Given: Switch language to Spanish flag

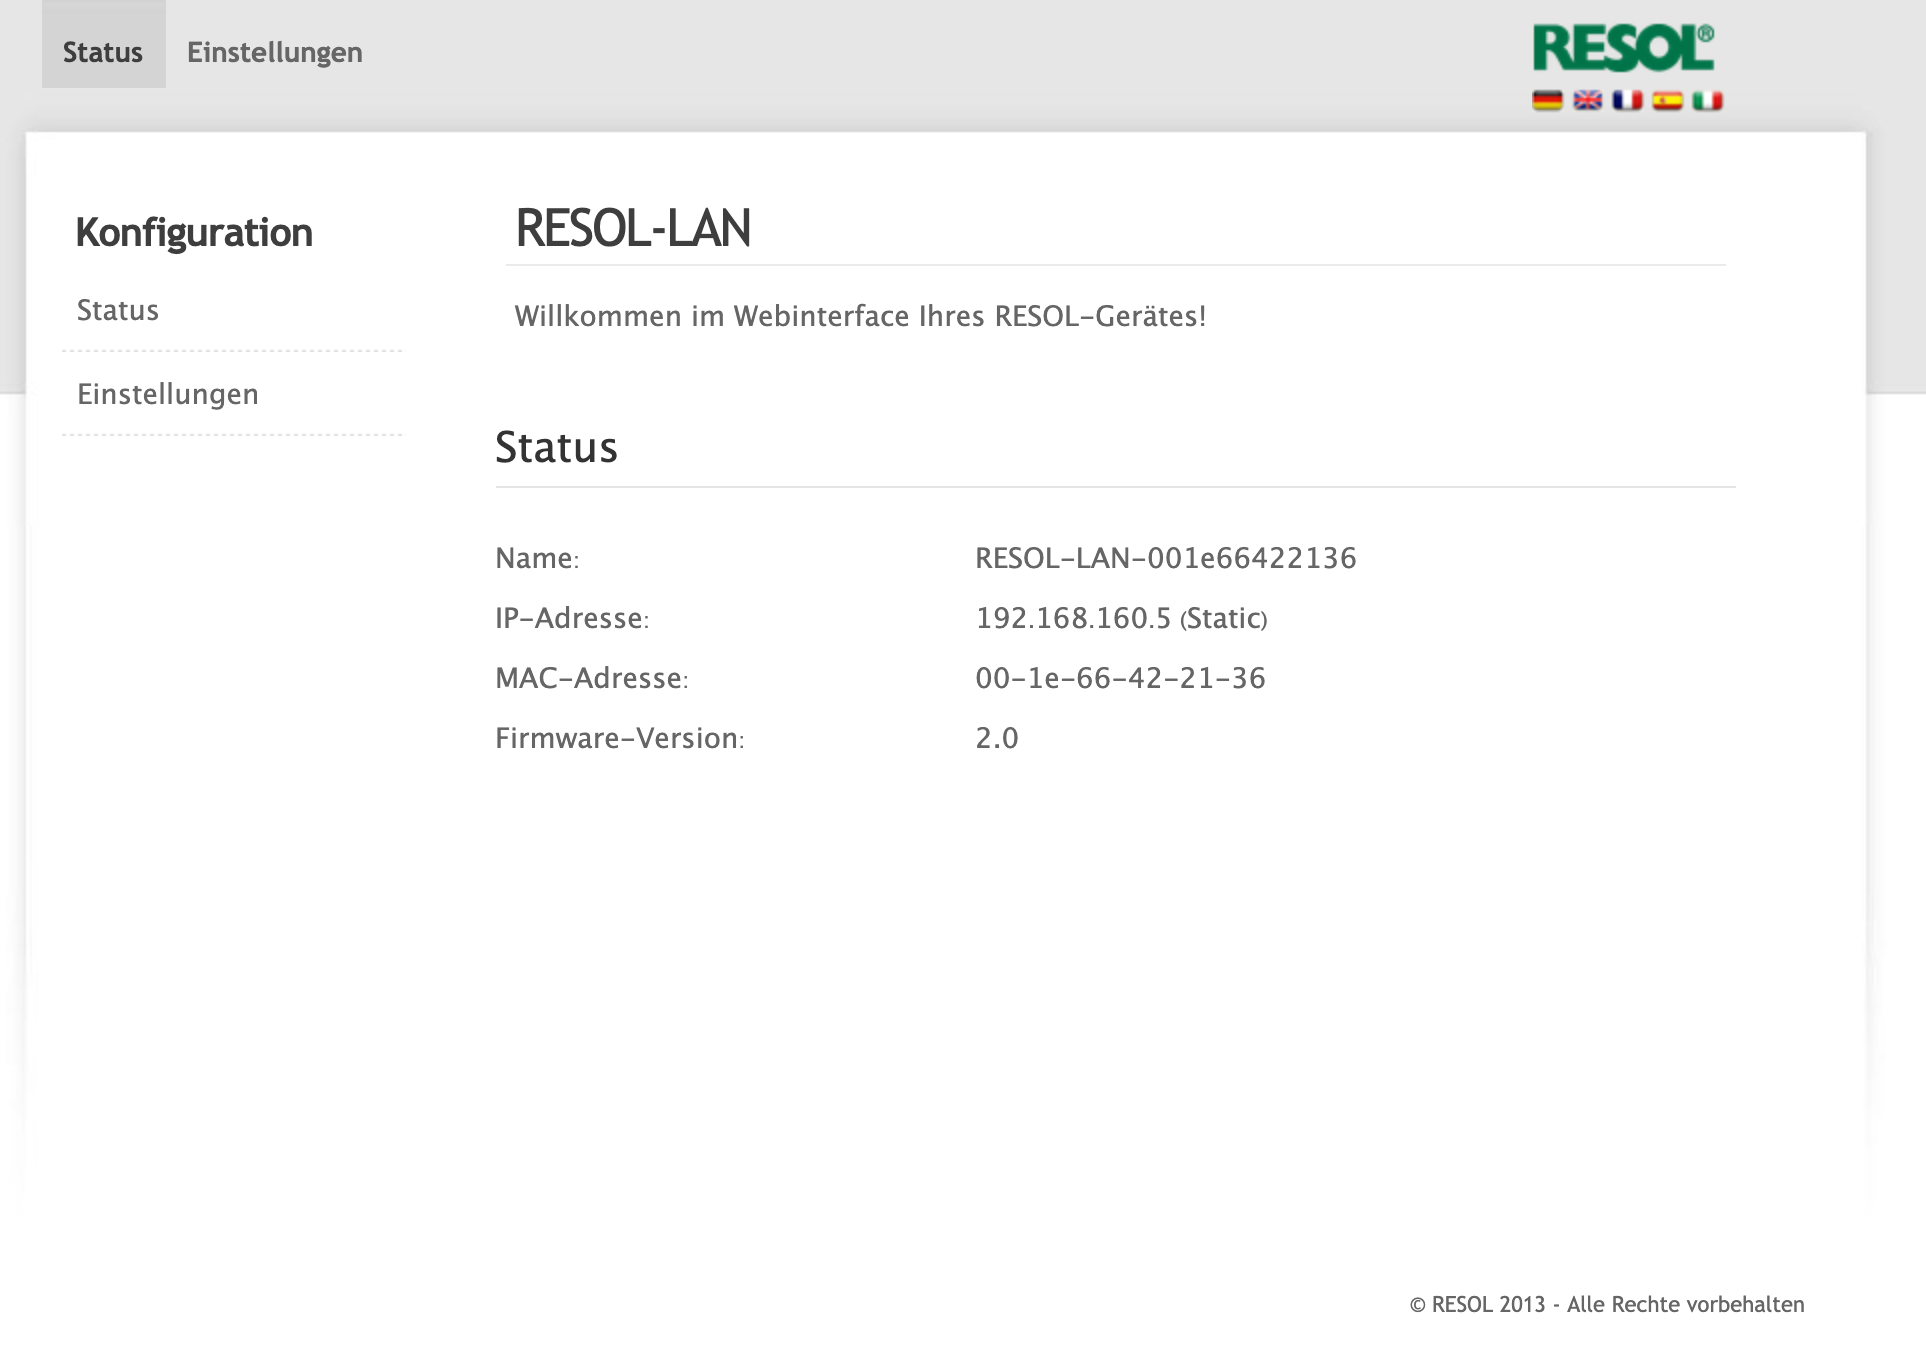Looking at the screenshot, I should (x=1667, y=100).
